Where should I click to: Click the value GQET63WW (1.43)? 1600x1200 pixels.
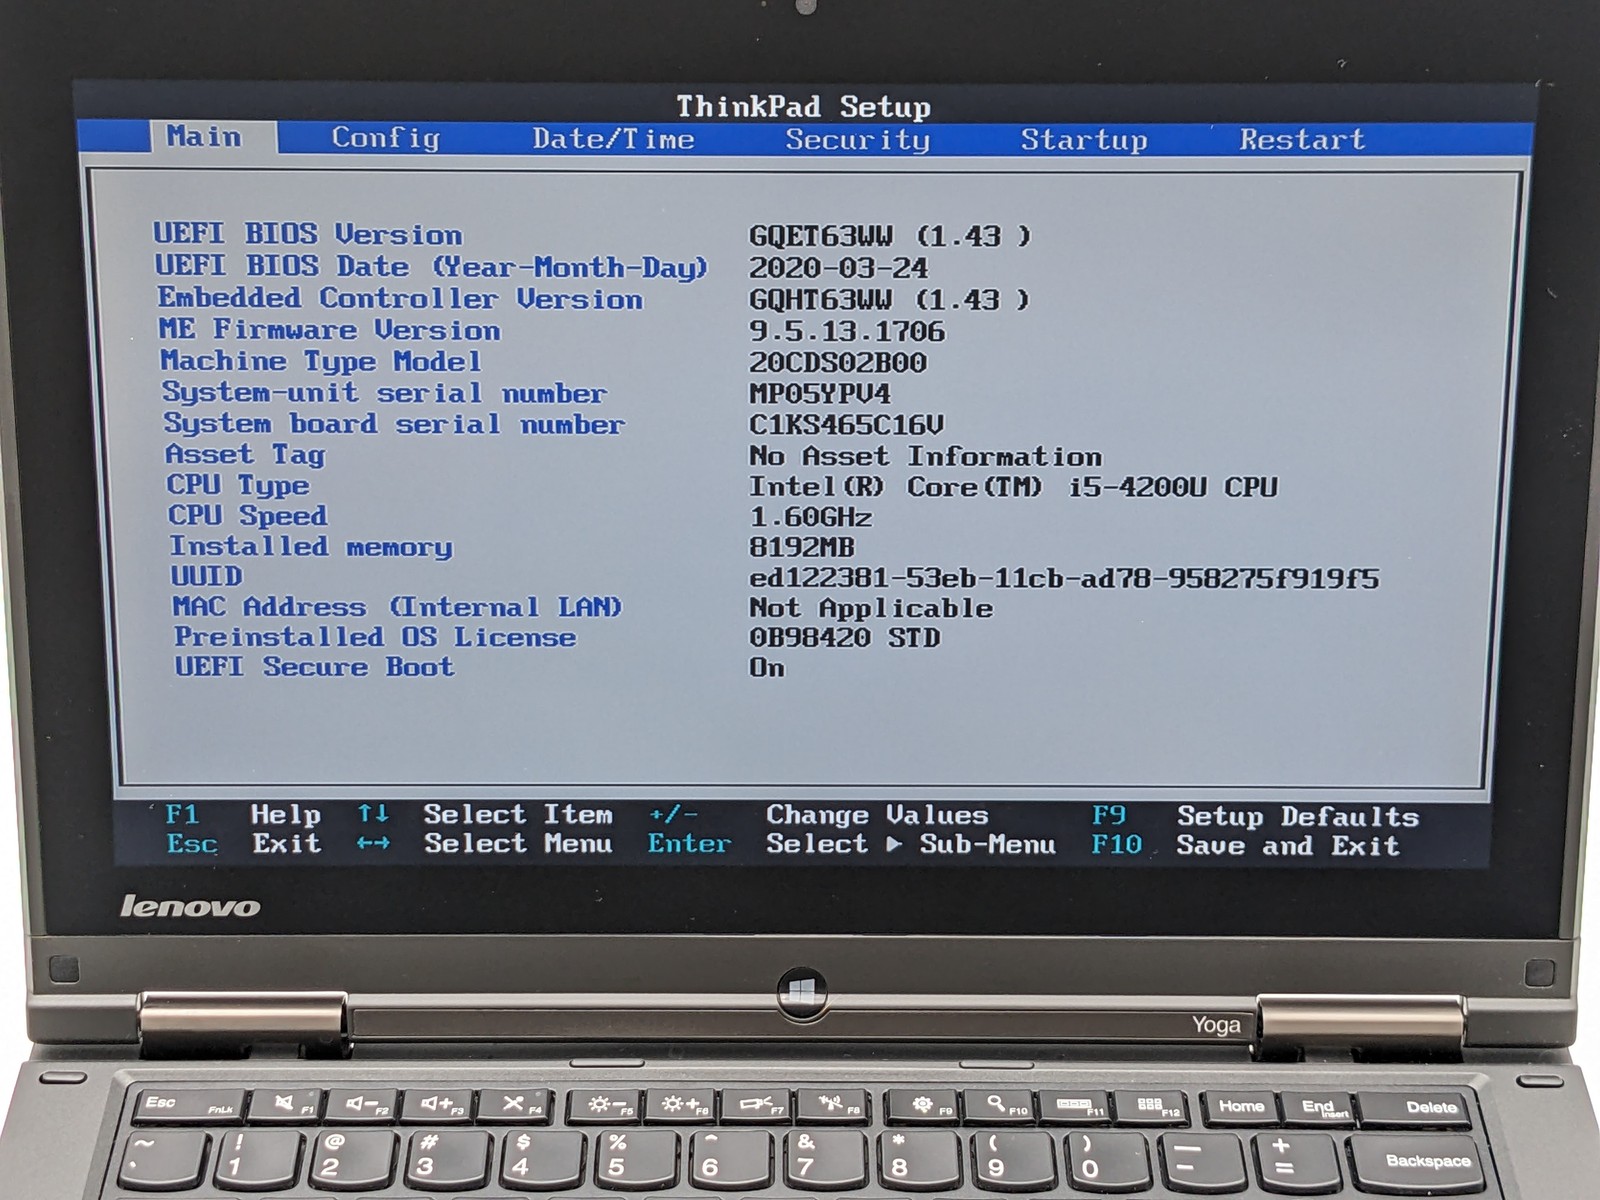(x=889, y=236)
